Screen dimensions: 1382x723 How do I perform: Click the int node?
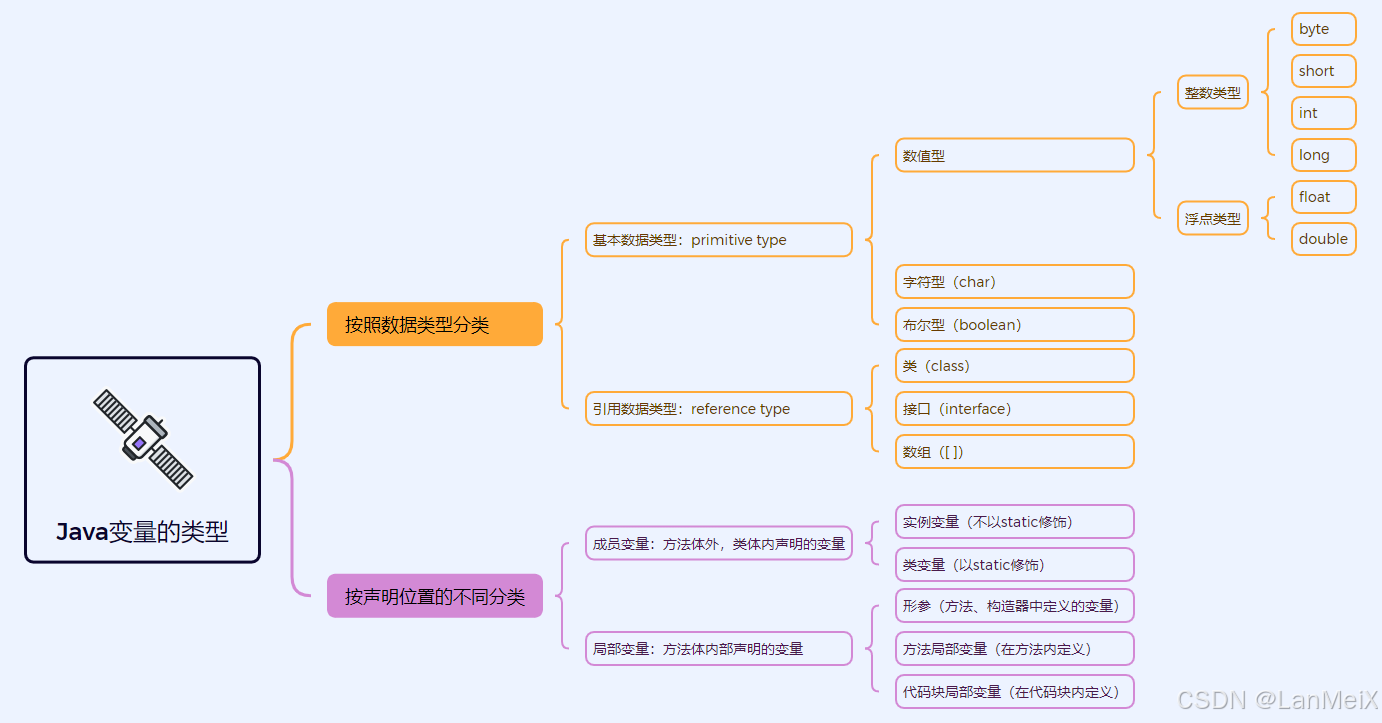coord(1323,113)
